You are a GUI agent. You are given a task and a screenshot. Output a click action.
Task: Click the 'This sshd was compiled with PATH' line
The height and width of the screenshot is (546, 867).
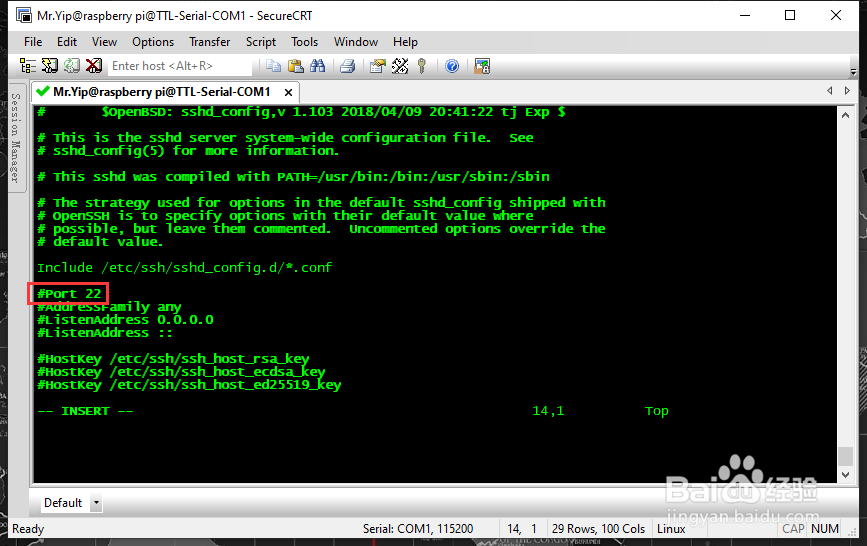coord(293,177)
